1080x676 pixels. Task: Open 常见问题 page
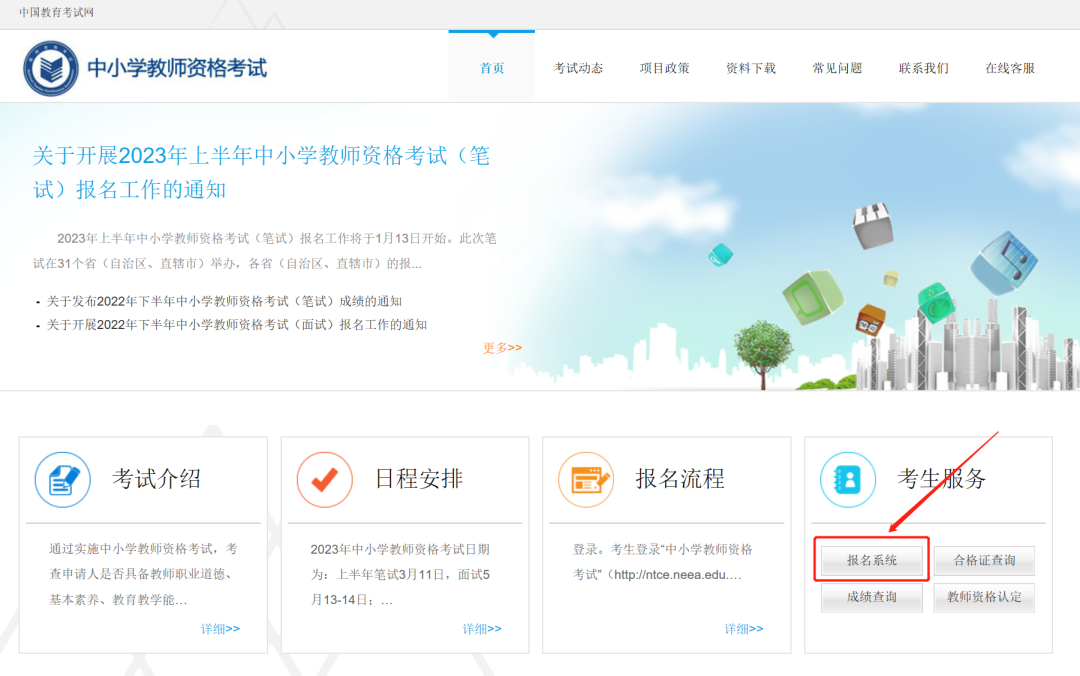837,67
